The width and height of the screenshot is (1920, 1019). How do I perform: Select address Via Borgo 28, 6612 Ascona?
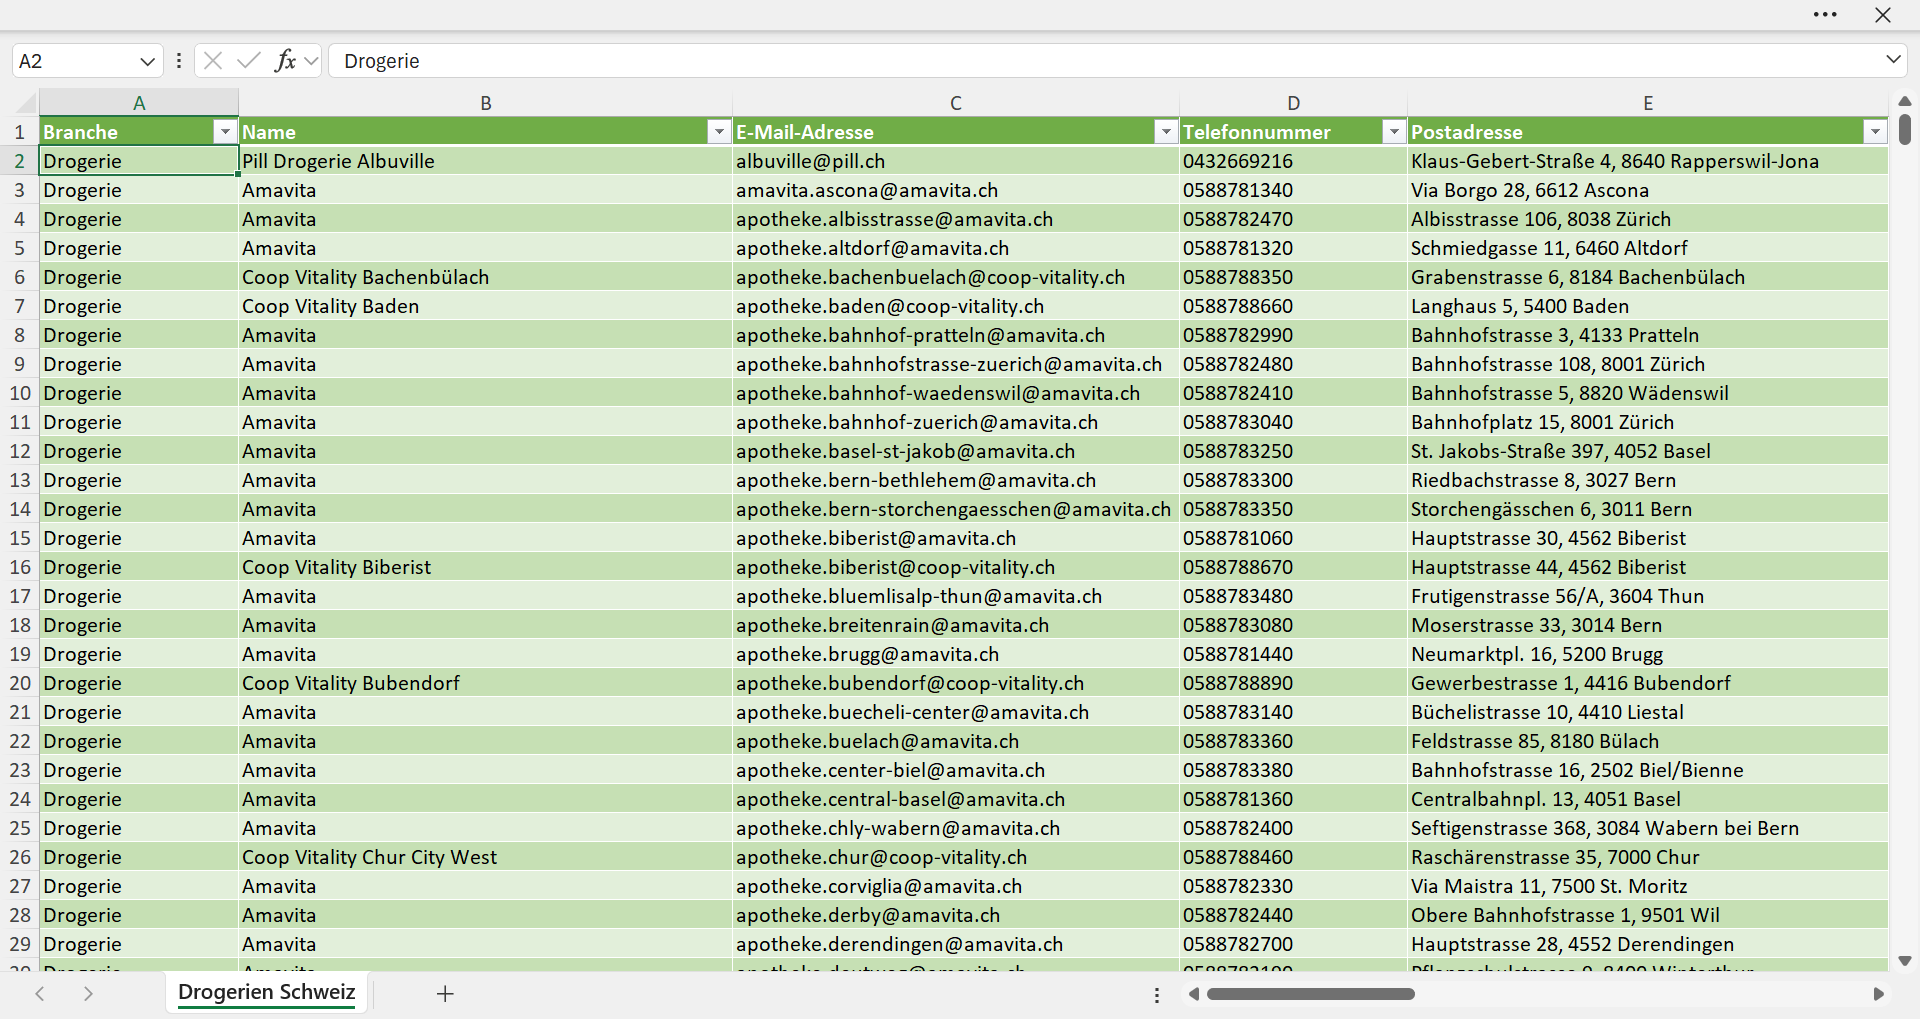click(1648, 190)
